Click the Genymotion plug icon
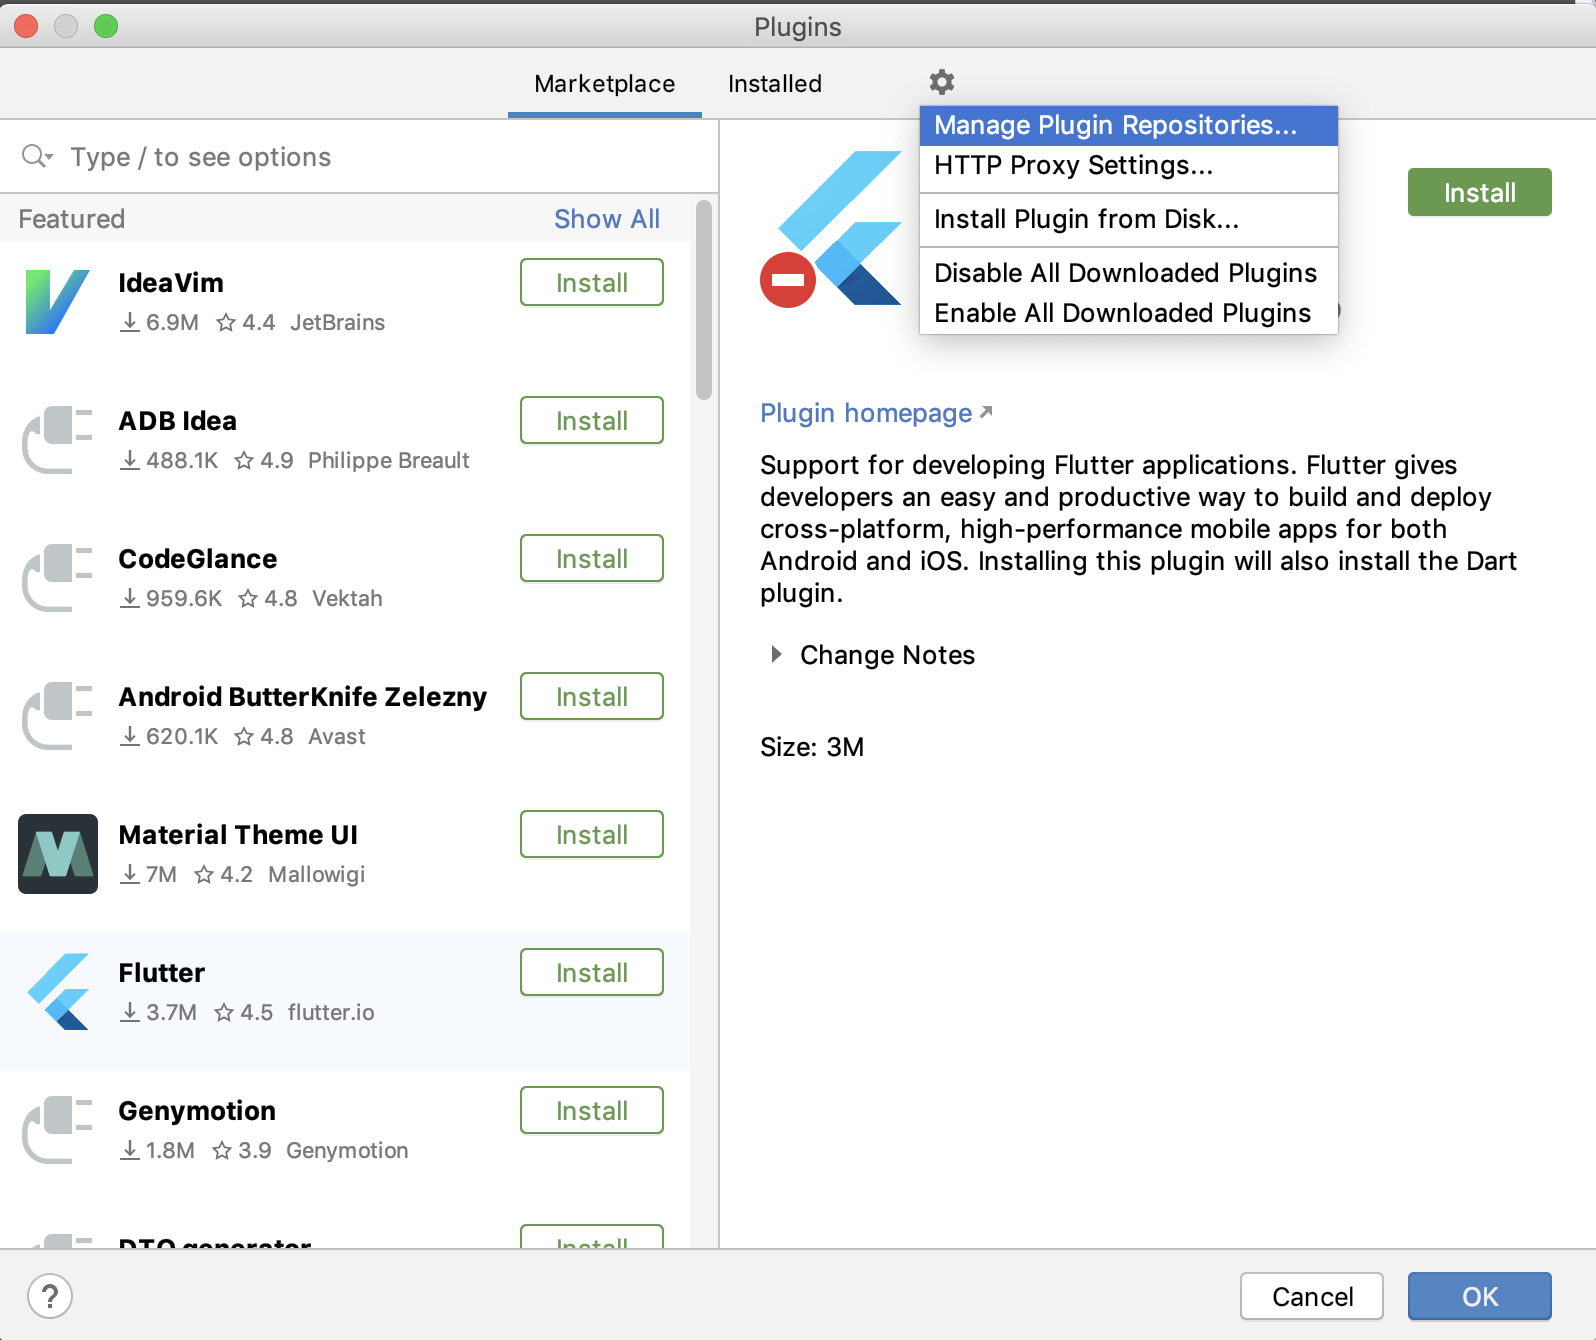The image size is (1596, 1340). [58, 1130]
